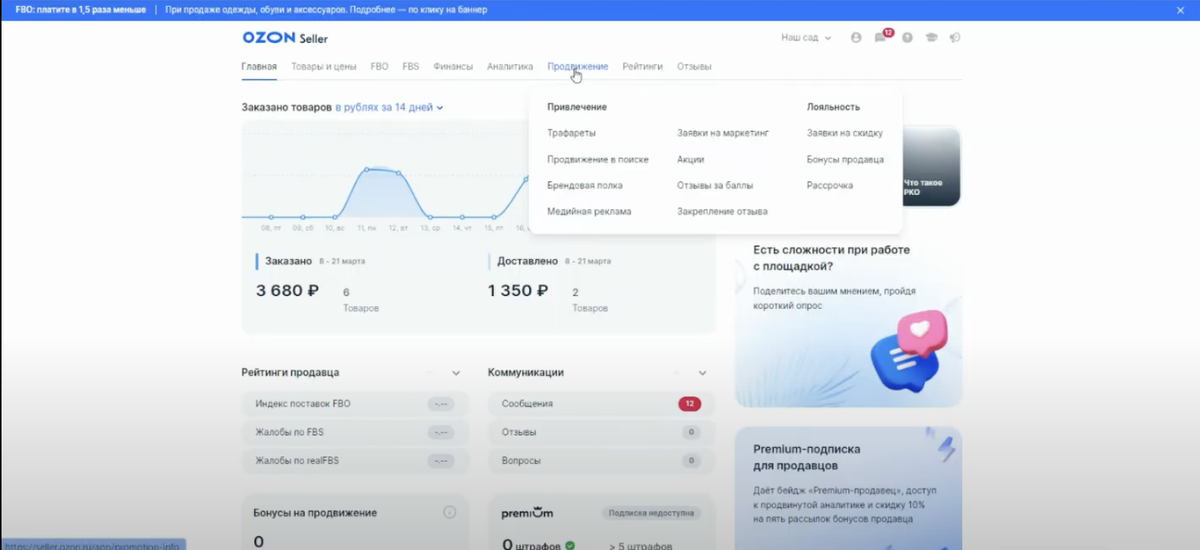Open the FBS tab

pos(411,67)
